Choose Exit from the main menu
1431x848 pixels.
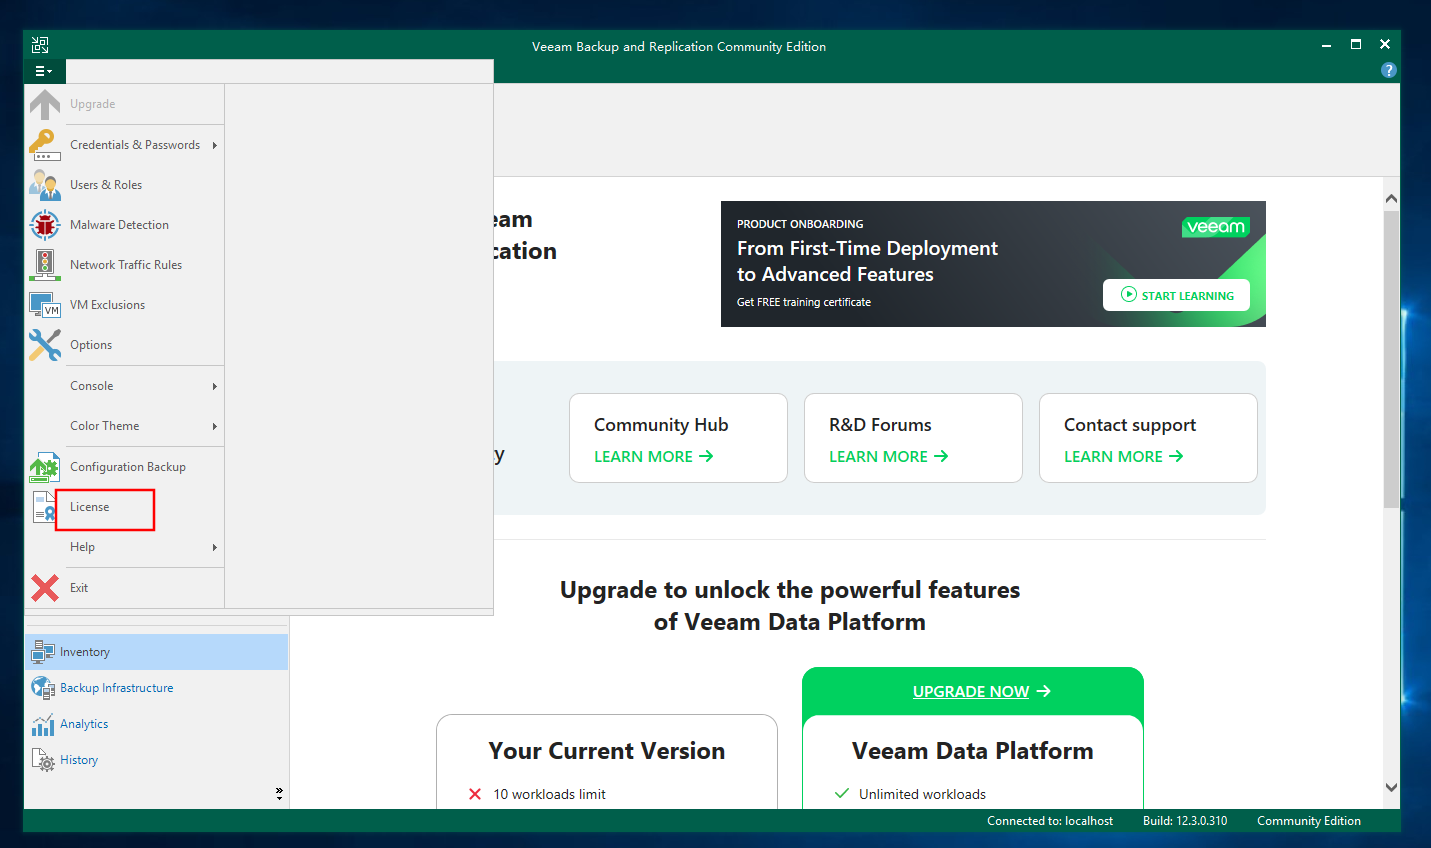pyautogui.click(x=125, y=588)
